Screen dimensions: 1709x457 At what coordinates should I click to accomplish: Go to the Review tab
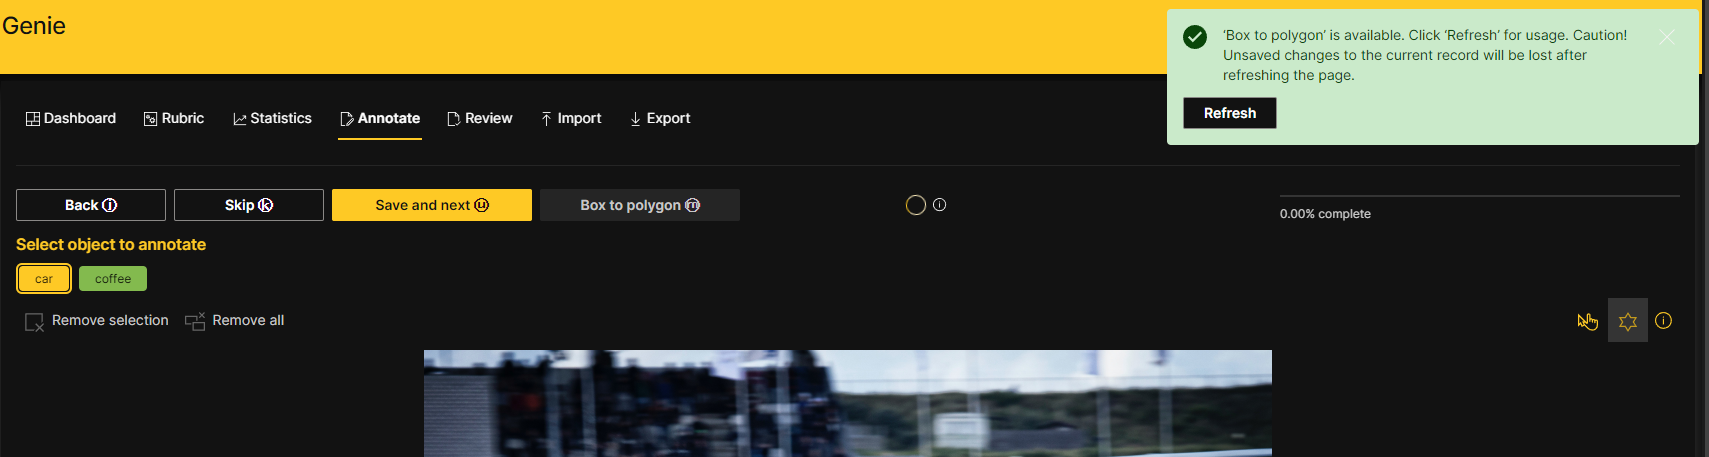480,118
